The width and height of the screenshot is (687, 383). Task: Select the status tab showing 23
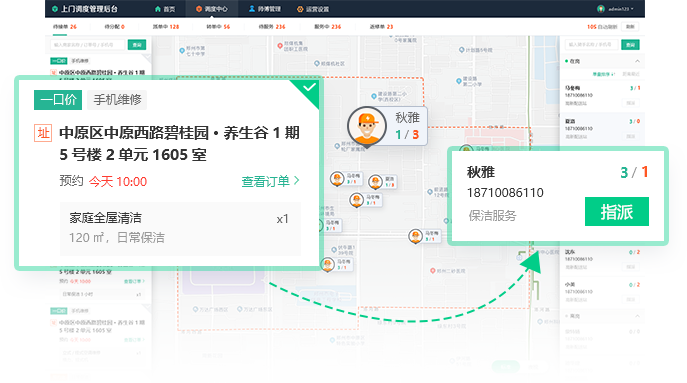click(381, 27)
